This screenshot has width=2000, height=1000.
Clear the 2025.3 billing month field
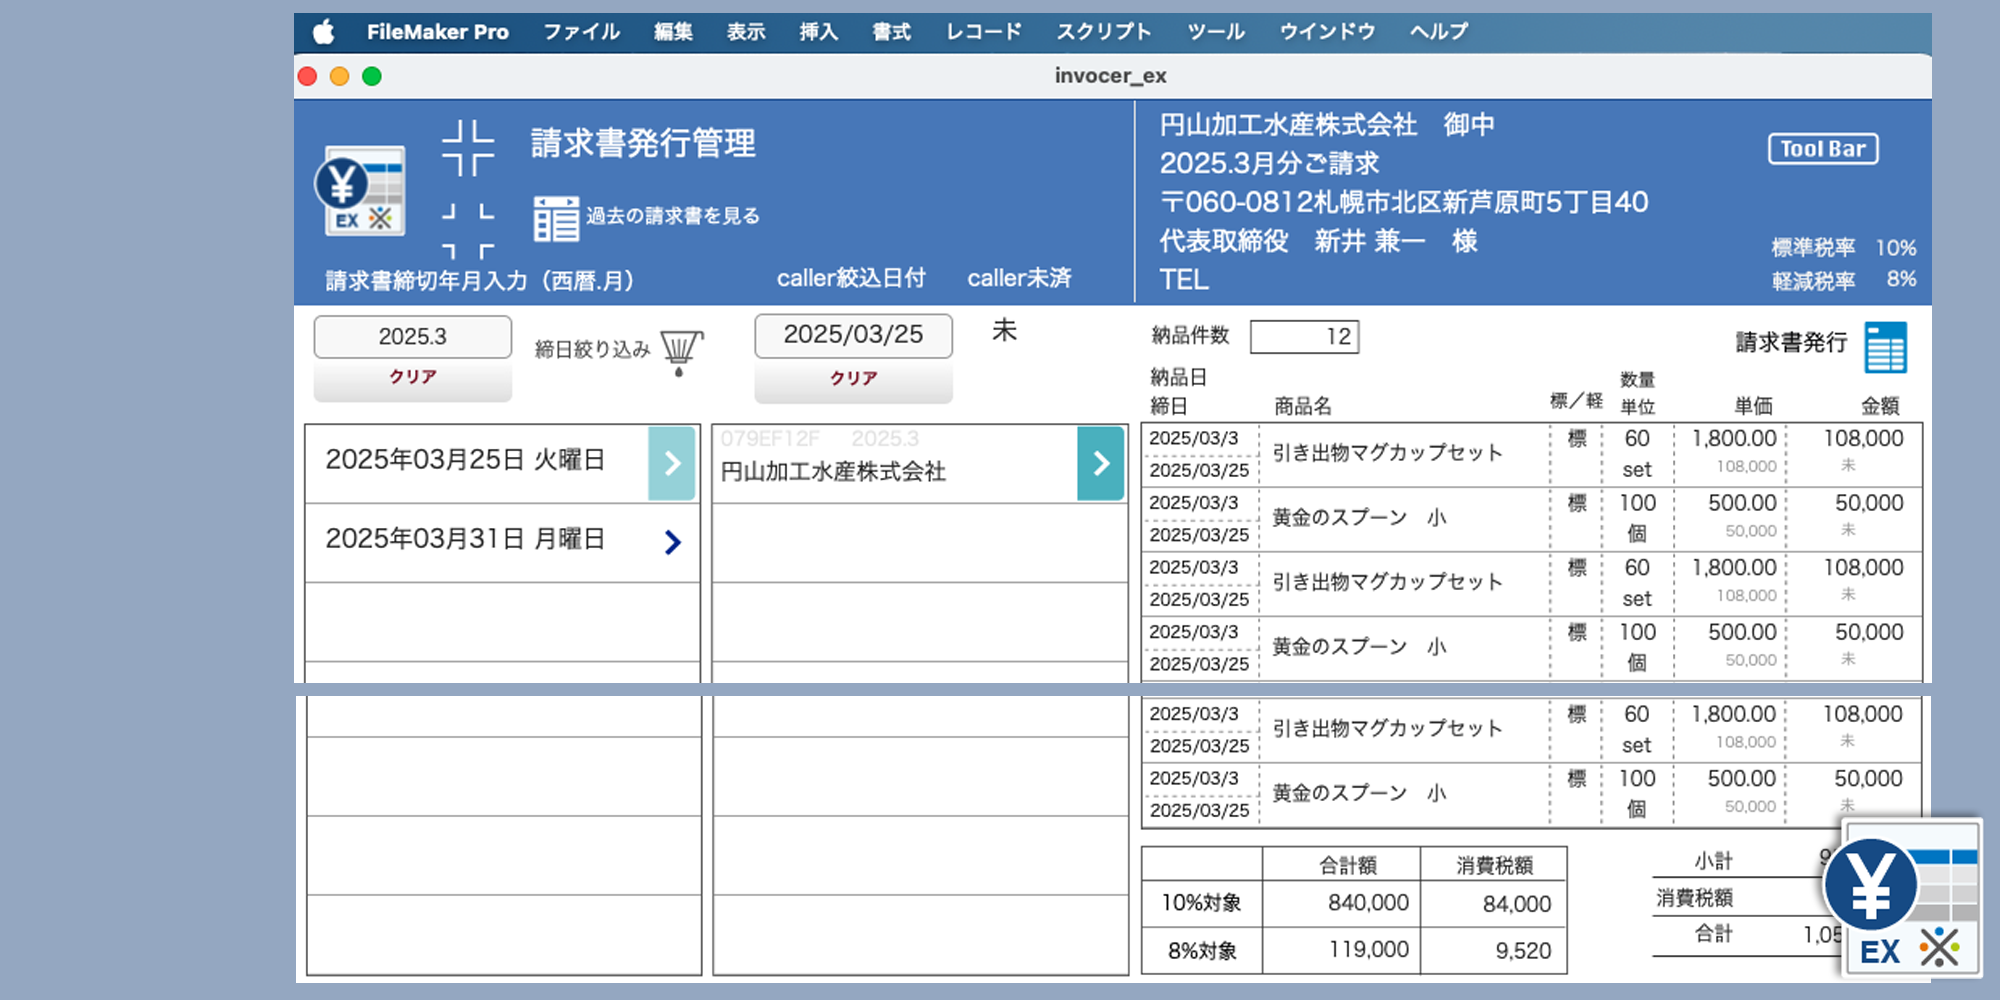[412, 378]
